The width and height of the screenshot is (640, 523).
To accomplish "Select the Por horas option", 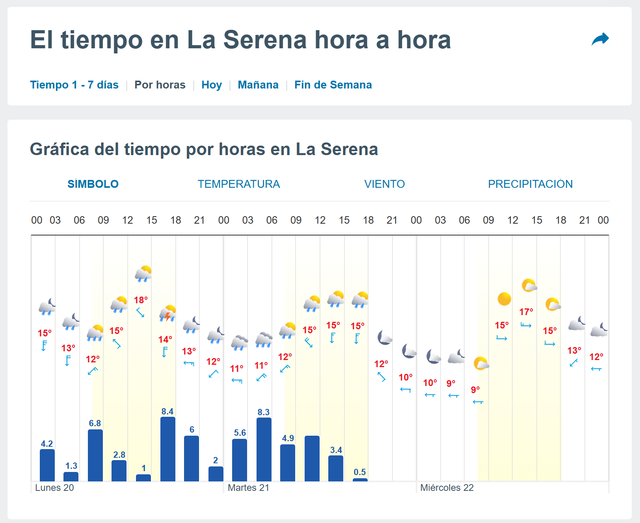I will click(x=160, y=85).
